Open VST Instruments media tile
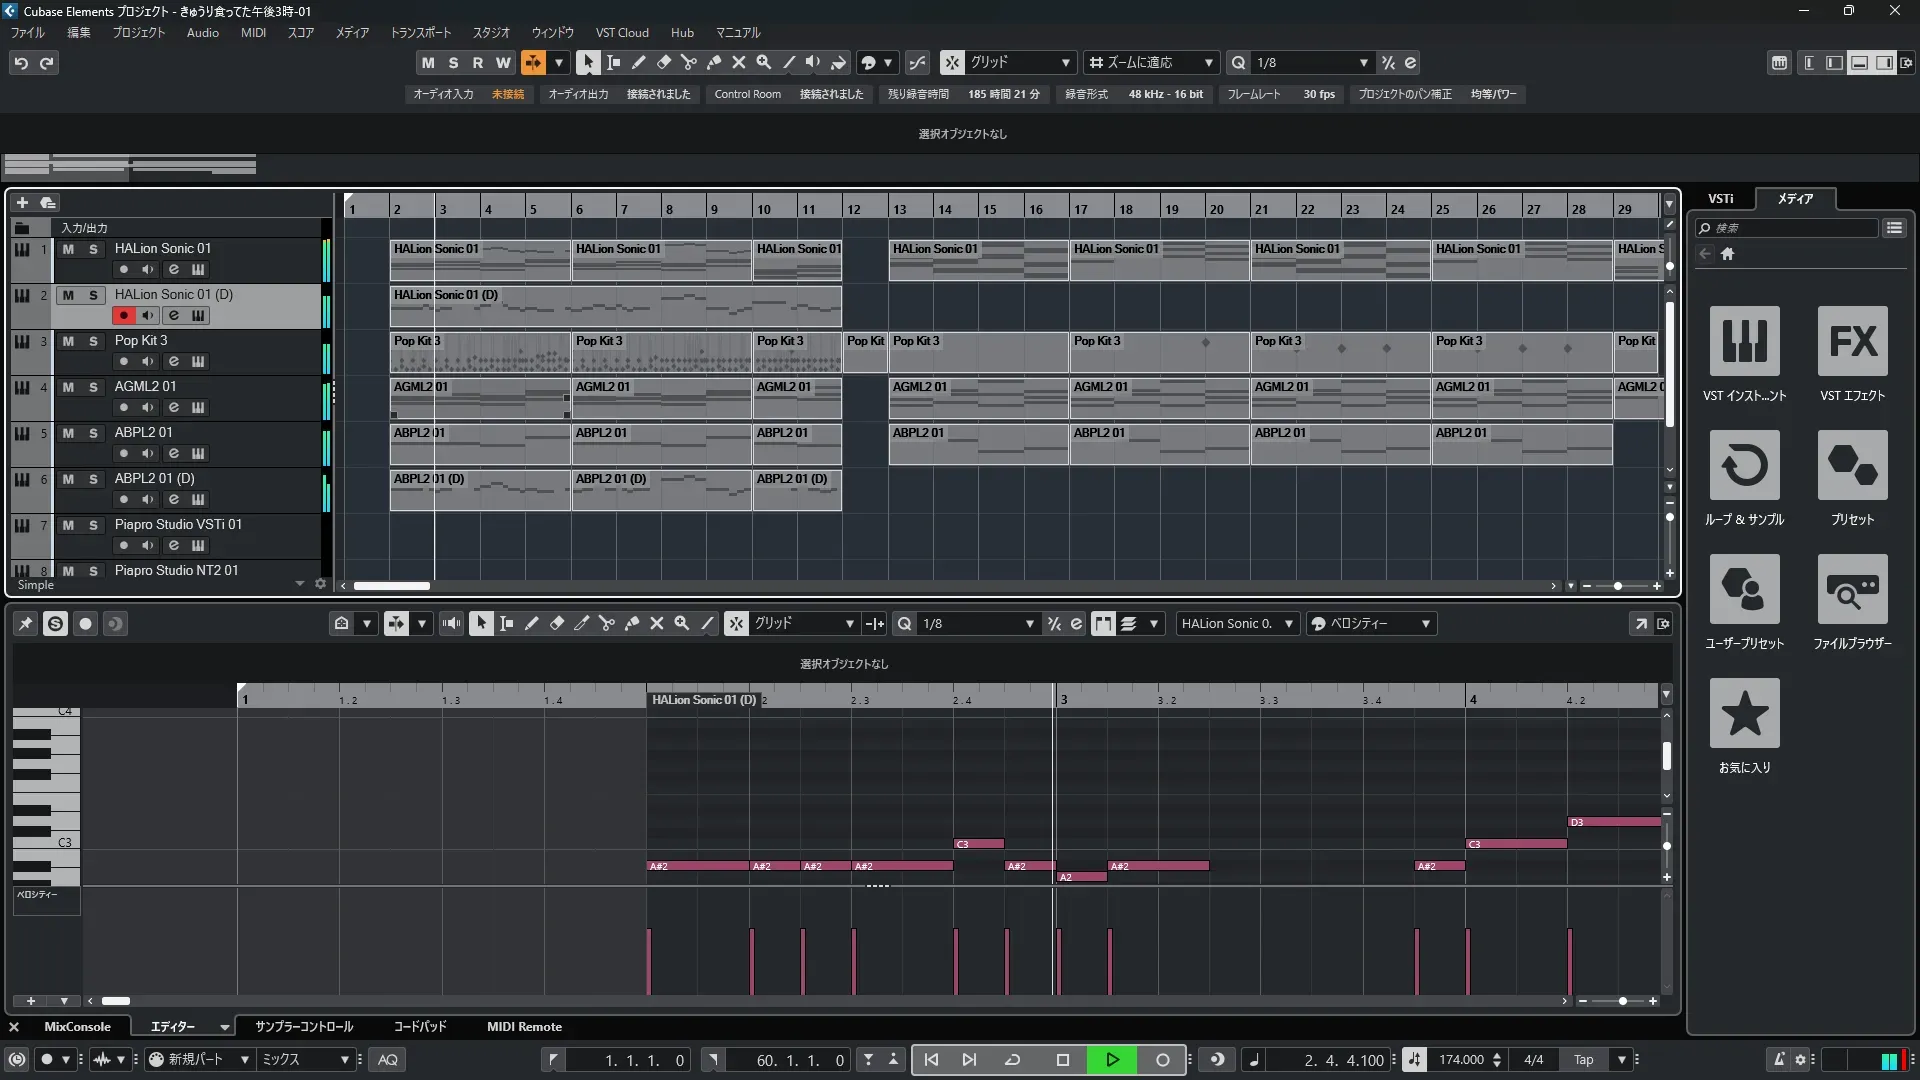The width and height of the screenshot is (1920, 1080). click(x=1744, y=342)
